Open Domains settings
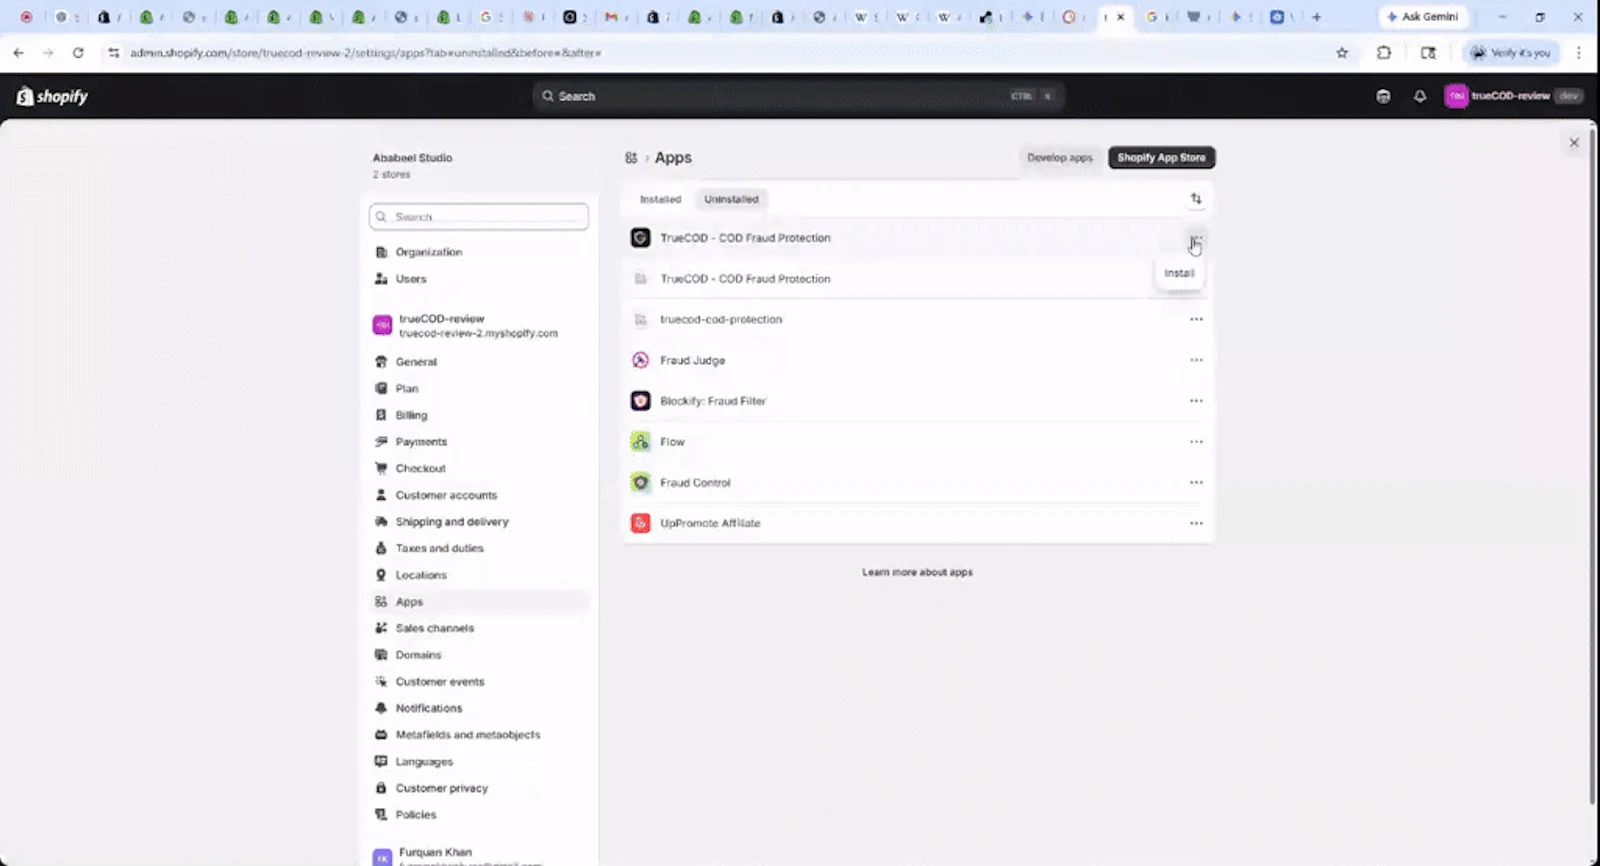Viewport: 1600px width, 866px height. coord(479,655)
